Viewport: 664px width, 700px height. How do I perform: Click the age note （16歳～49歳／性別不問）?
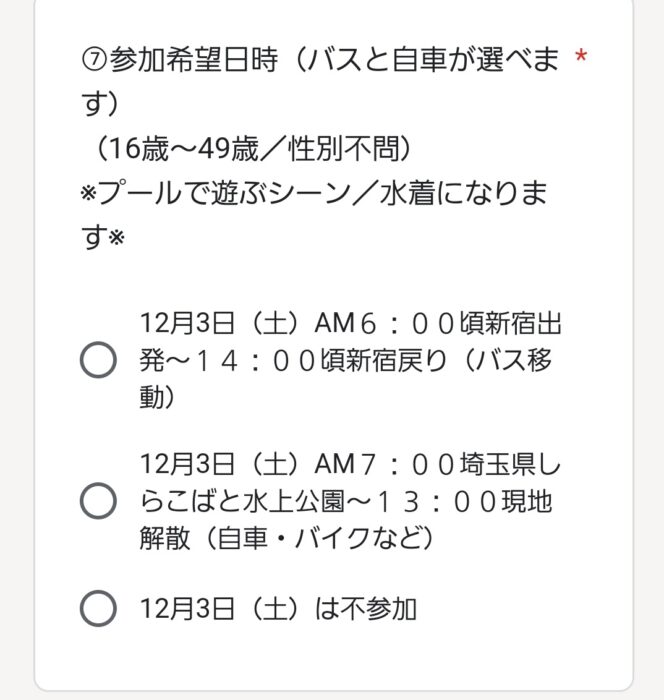(252, 149)
